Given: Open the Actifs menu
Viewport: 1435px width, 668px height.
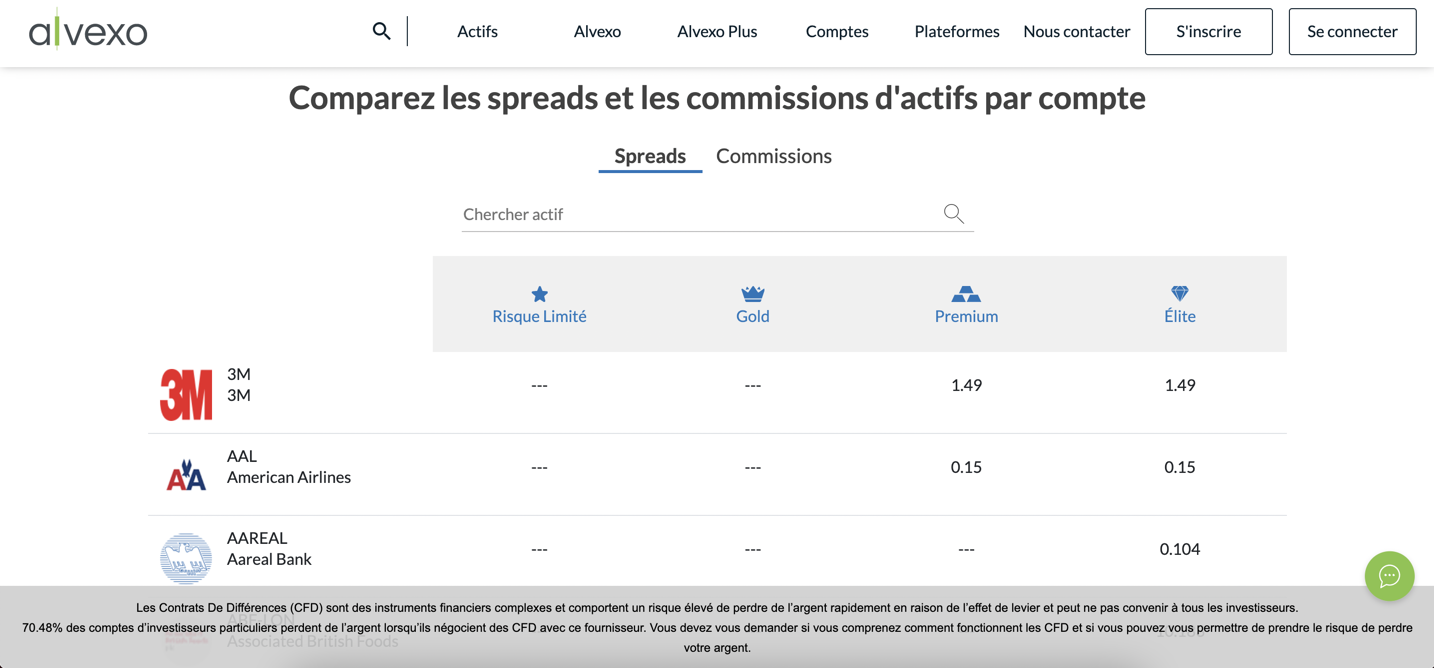Looking at the screenshot, I should (x=477, y=31).
